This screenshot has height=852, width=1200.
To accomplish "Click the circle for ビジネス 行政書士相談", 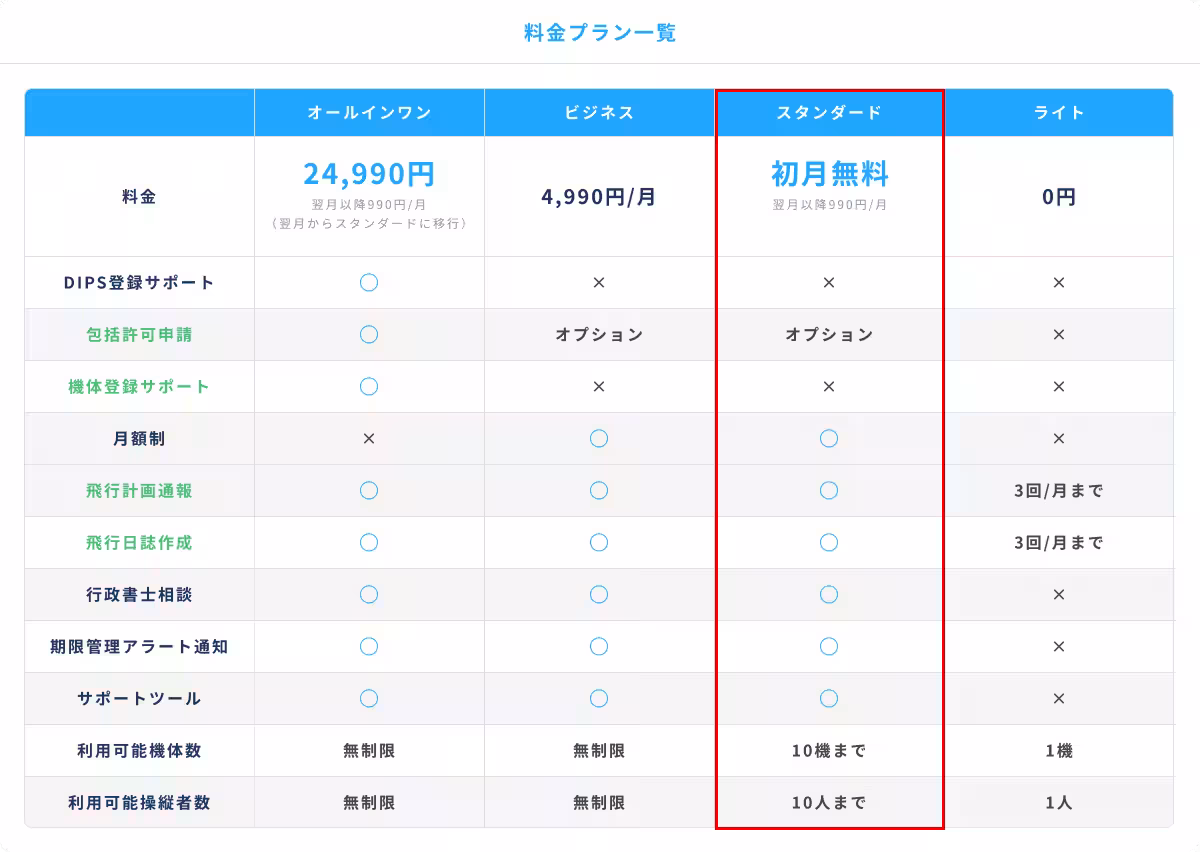I will pos(599,595).
